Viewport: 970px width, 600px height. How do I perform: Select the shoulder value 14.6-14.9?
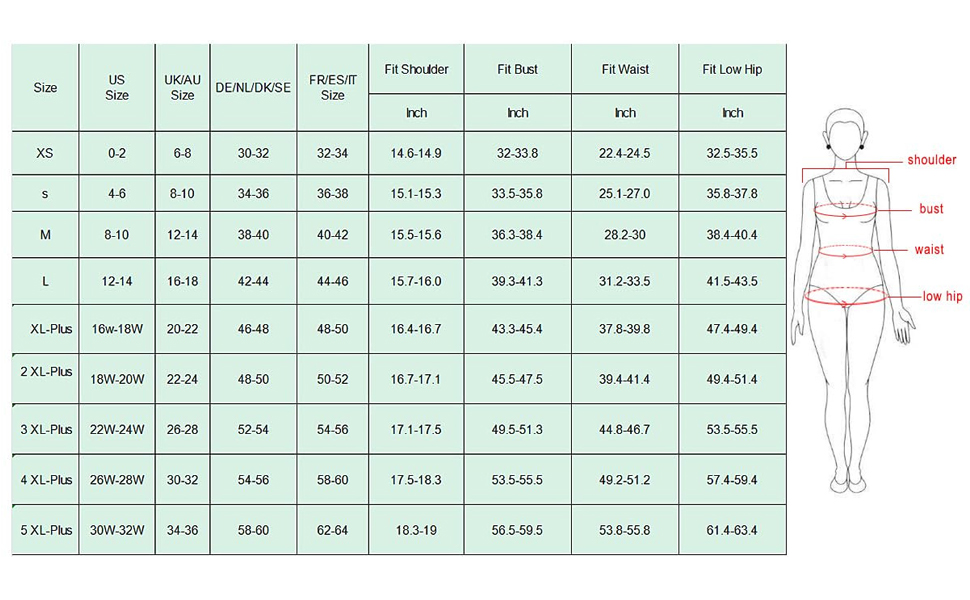416,153
